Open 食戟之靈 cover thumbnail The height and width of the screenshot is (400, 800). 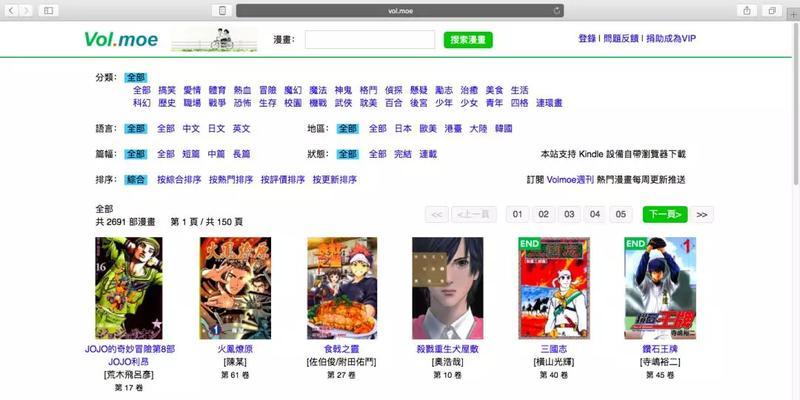pyautogui.click(x=342, y=288)
